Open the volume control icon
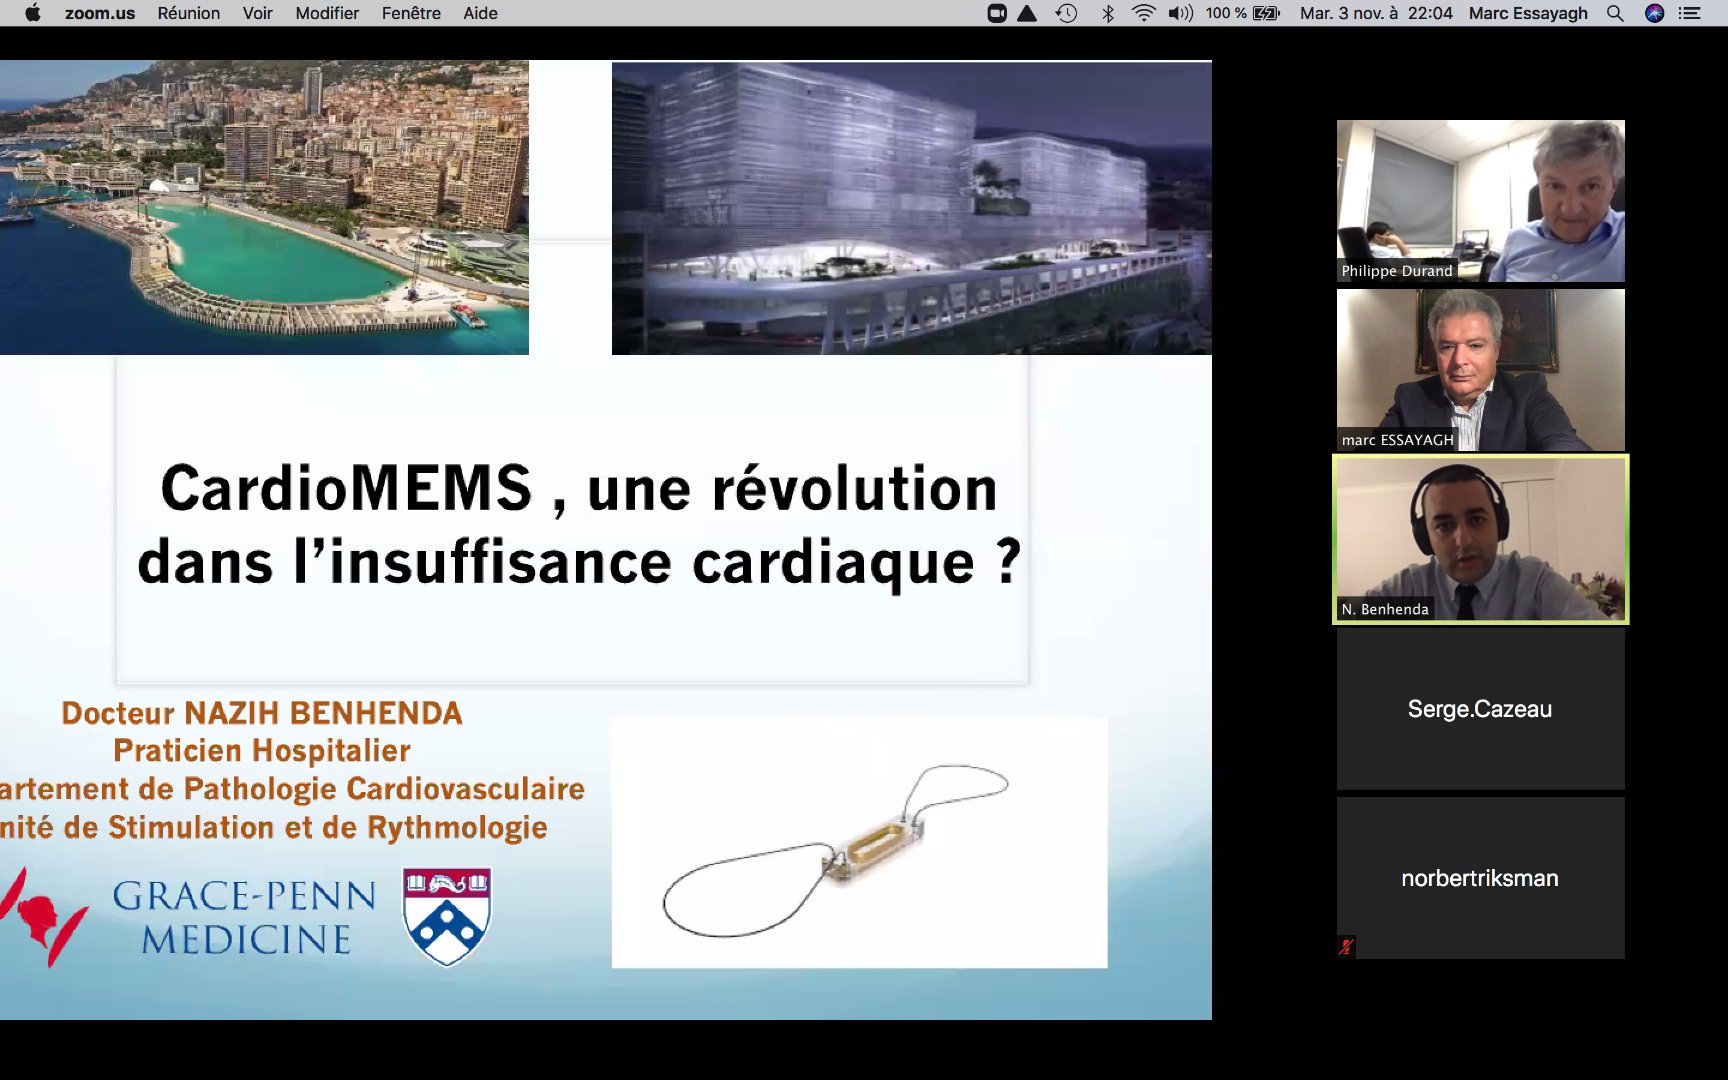 1181,13
